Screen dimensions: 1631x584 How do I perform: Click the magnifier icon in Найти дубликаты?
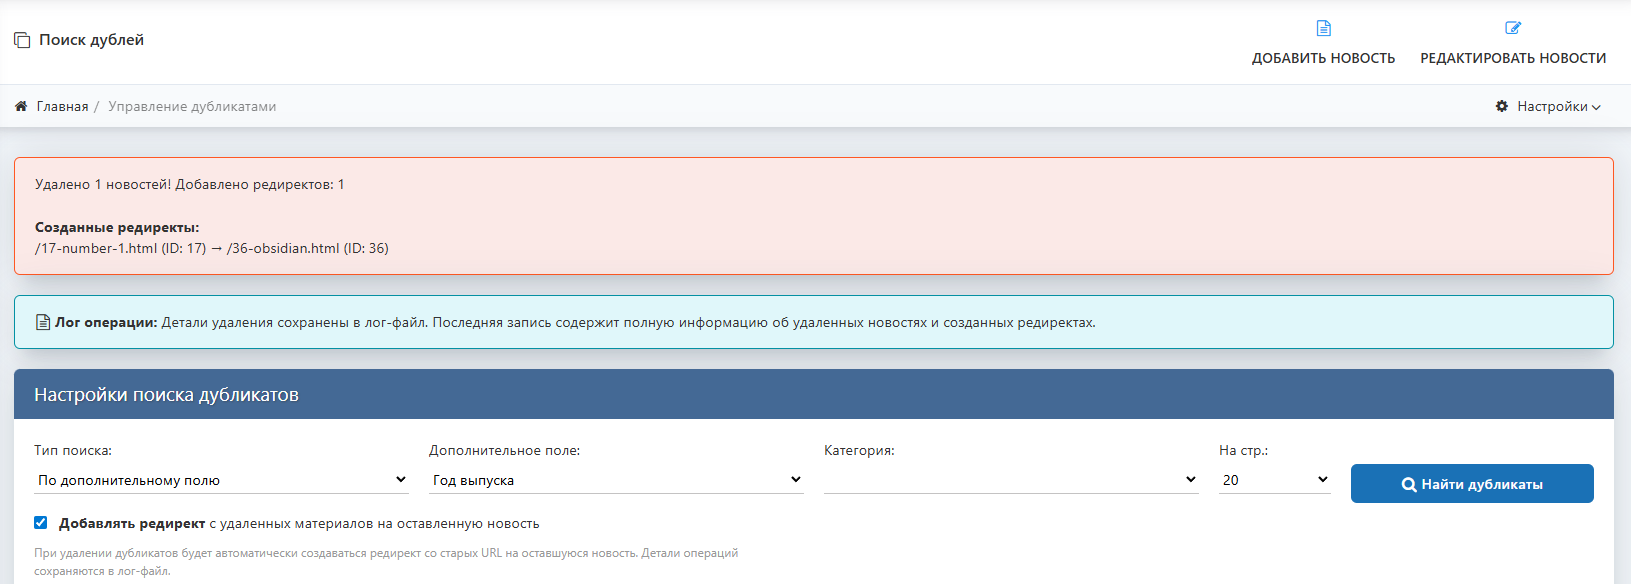1408,484
